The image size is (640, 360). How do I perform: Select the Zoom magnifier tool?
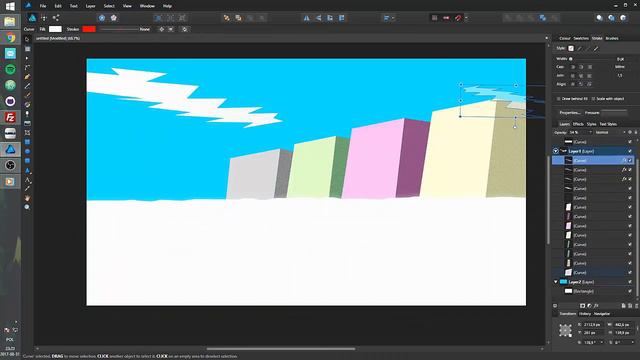pyautogui.click(x=27, y=207)
